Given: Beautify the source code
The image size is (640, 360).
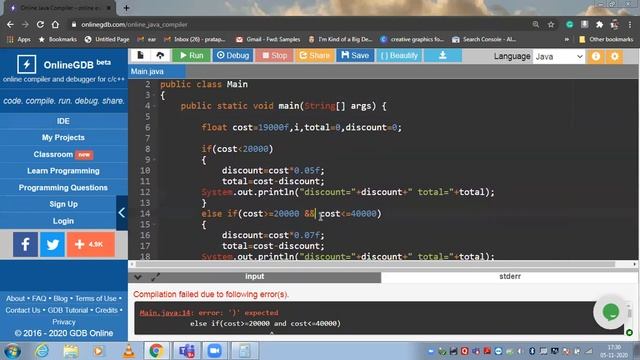Looking at the screenshot, I should point(399,55).
